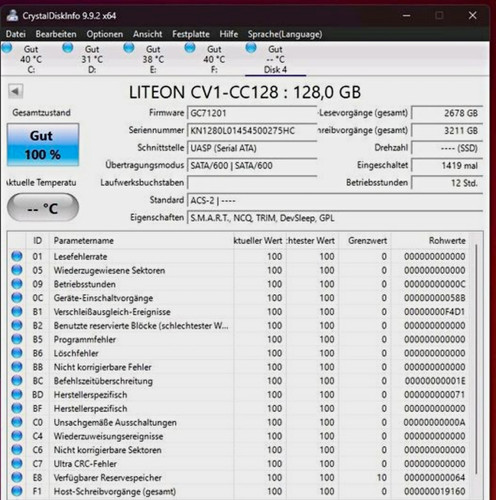
Task: Open the Bearbeiten menu
Action: point(56,34)
